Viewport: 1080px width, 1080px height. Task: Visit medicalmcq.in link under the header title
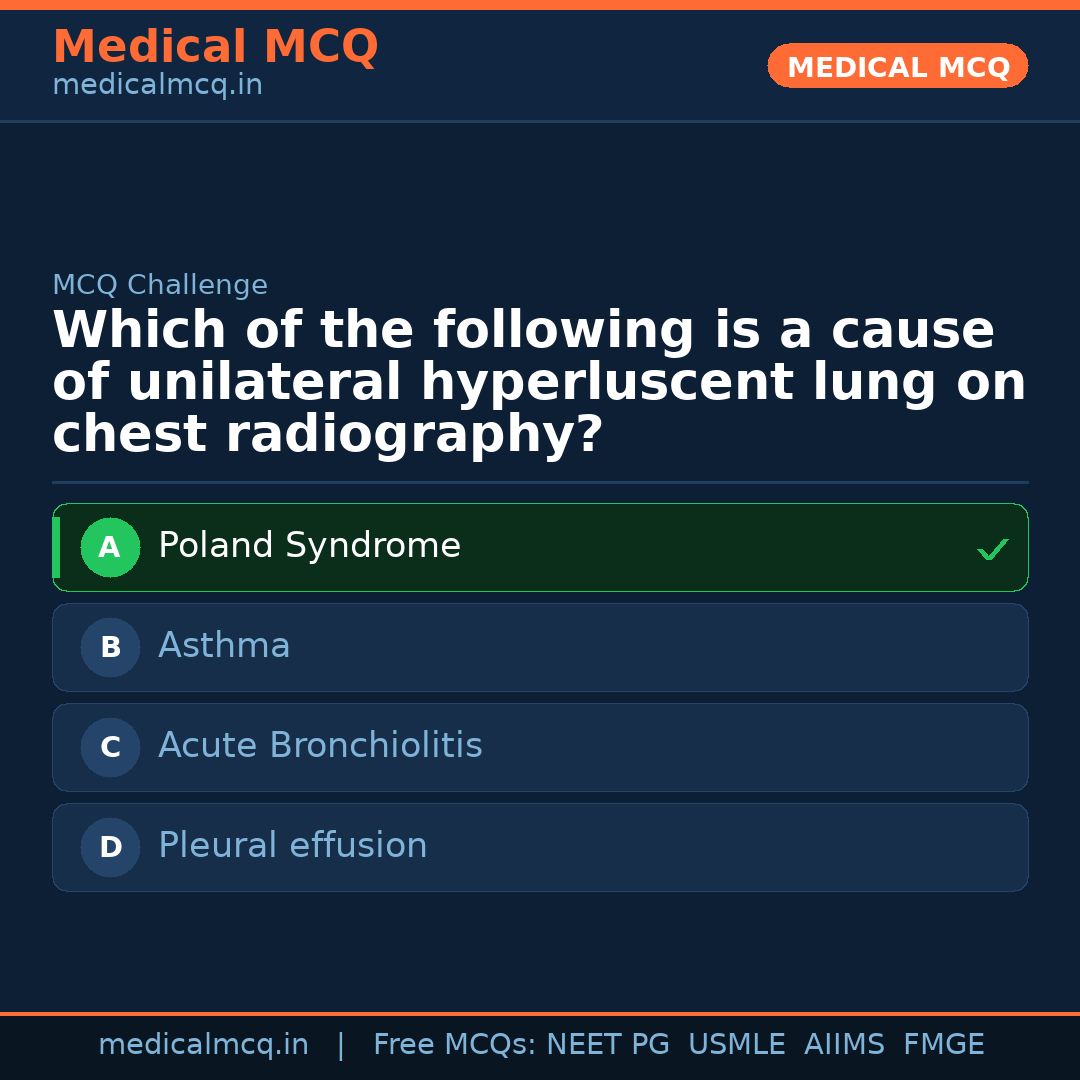click(x=157, y=86)
